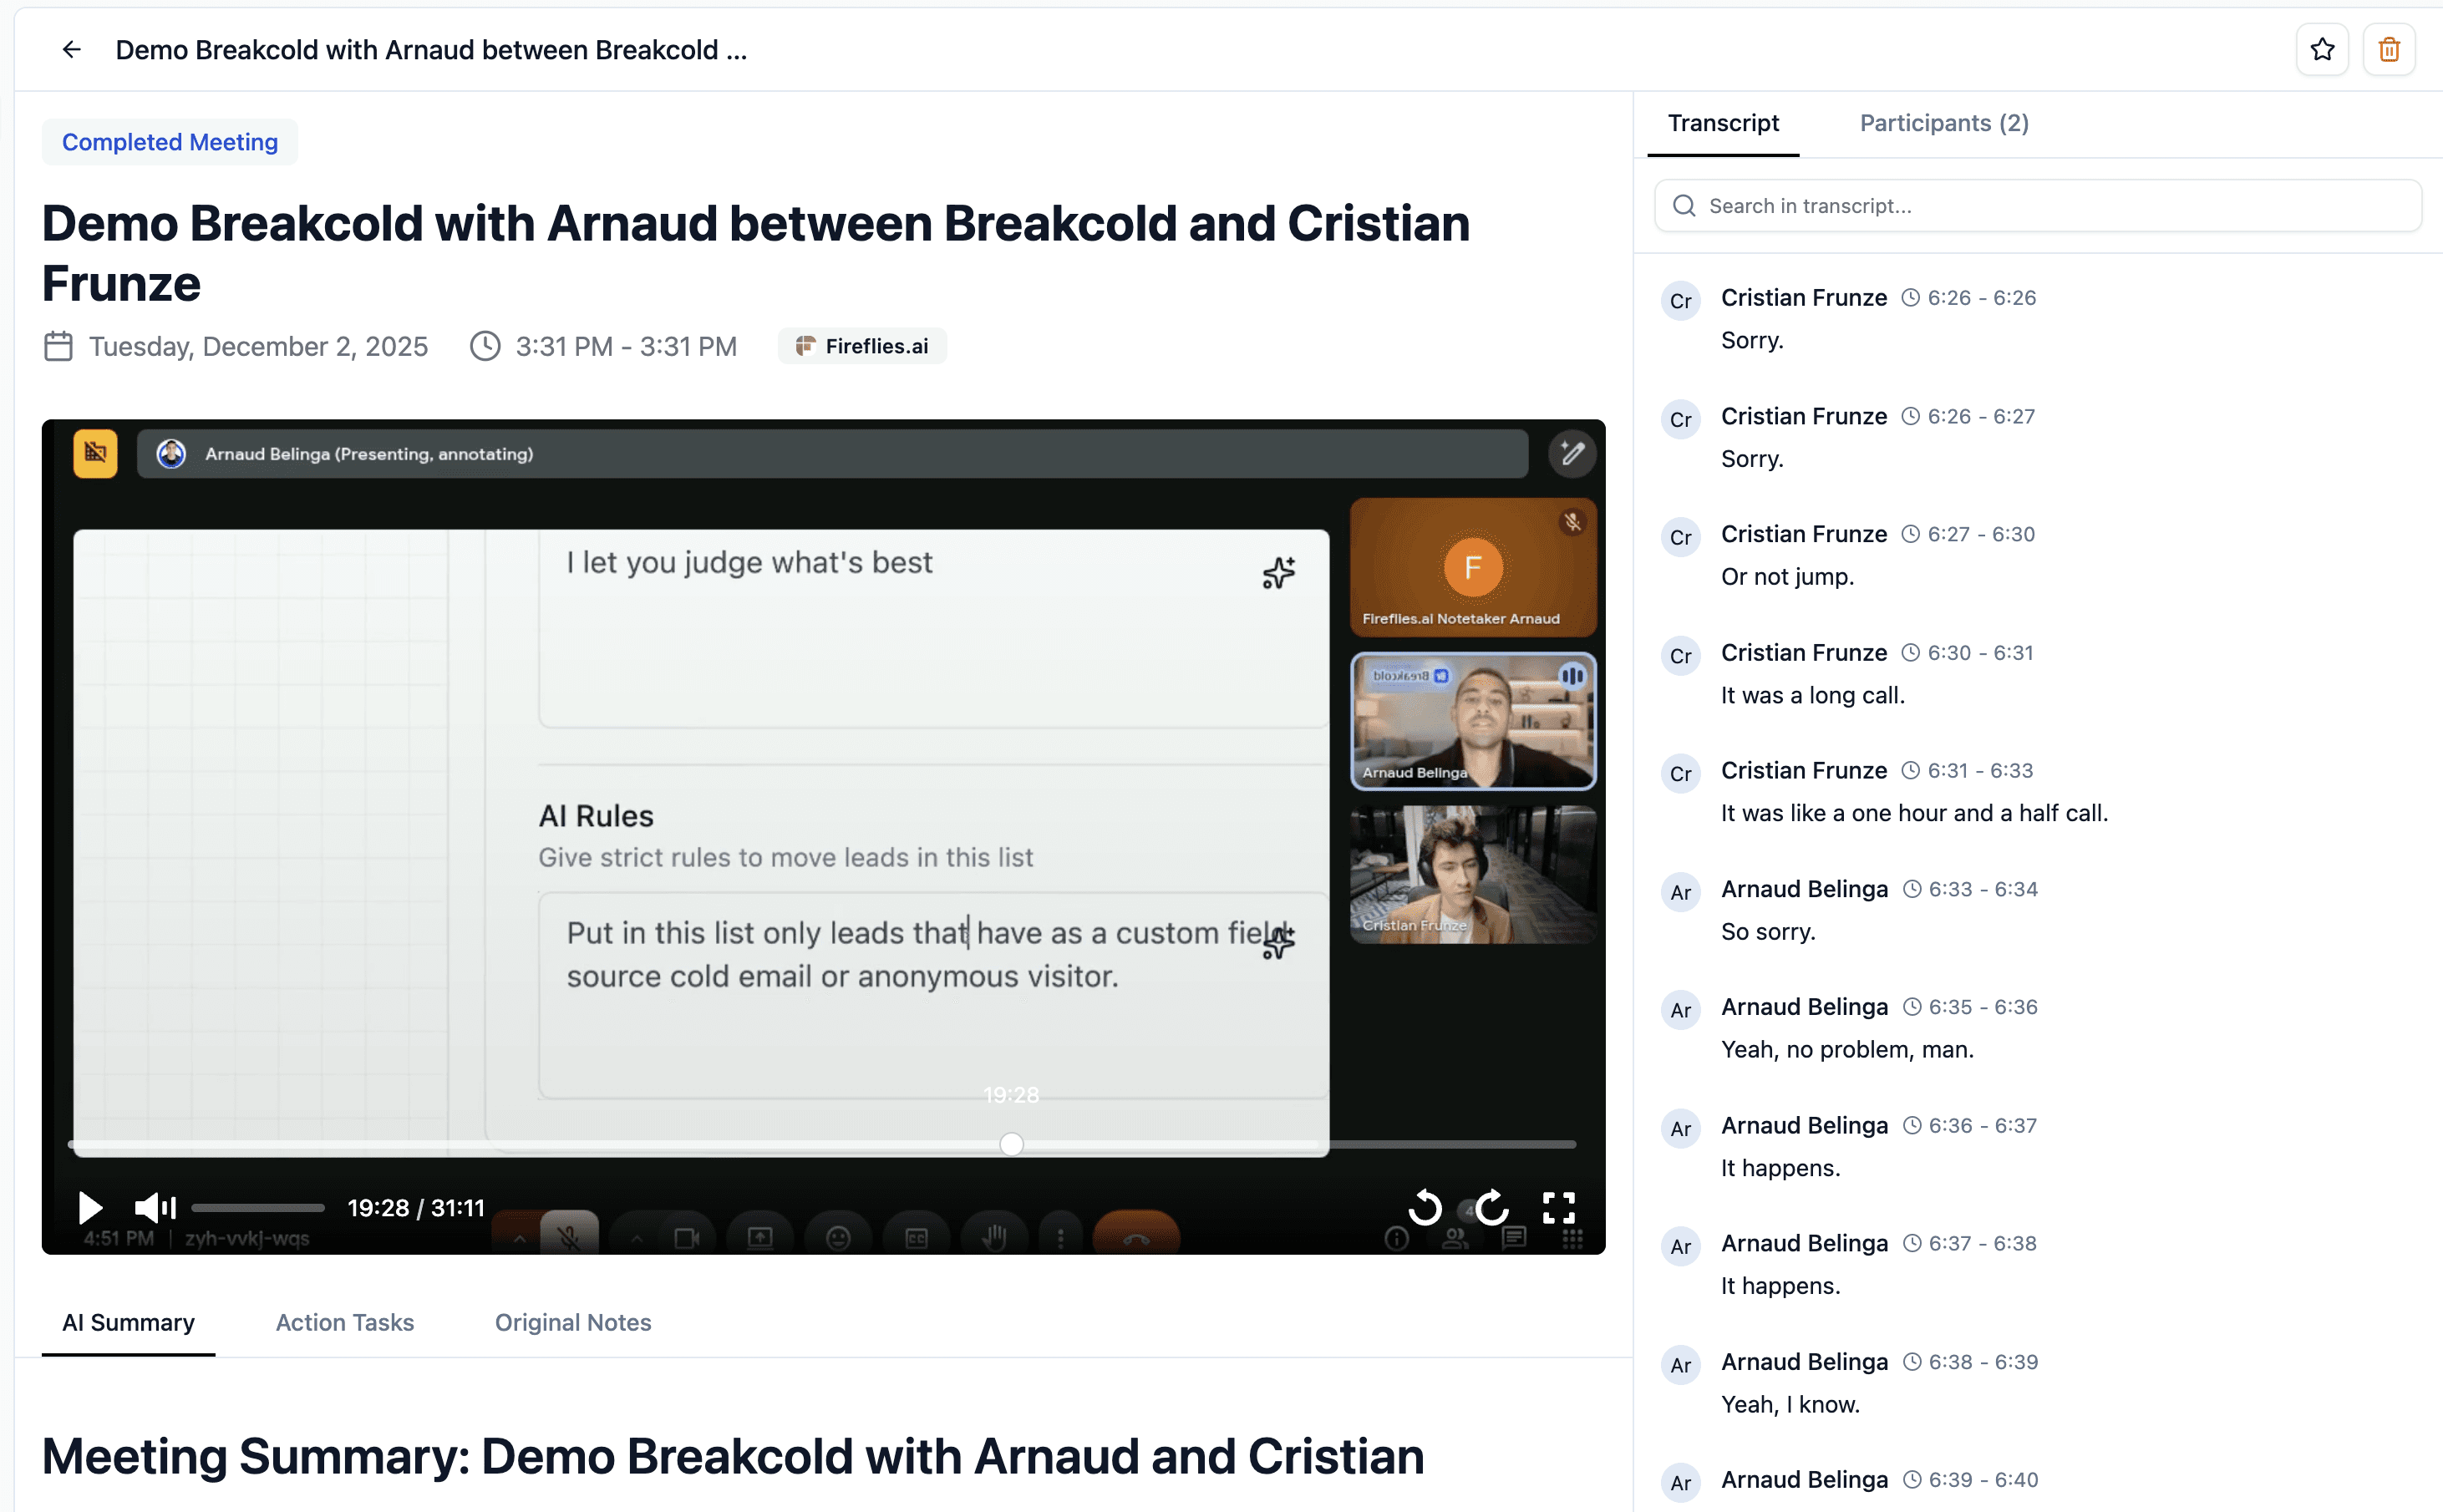2443x1512 pixels.
Task: Click the calendar icon beside meeting date
Action: point(58,346)
